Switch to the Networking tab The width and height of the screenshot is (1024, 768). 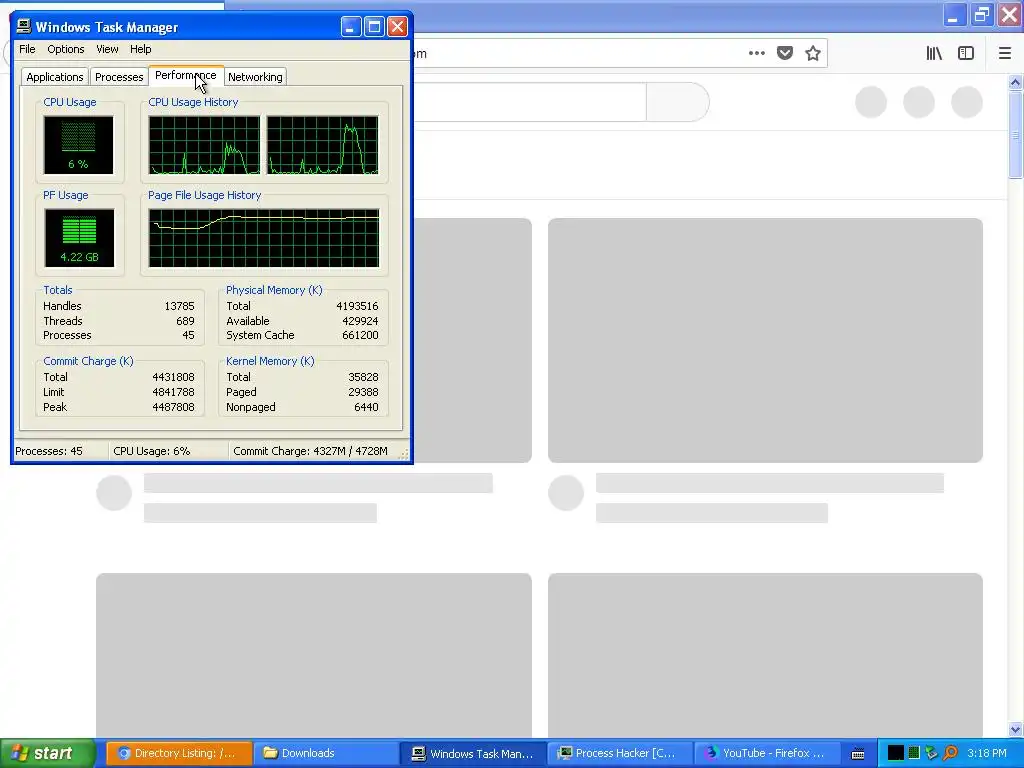255,77
